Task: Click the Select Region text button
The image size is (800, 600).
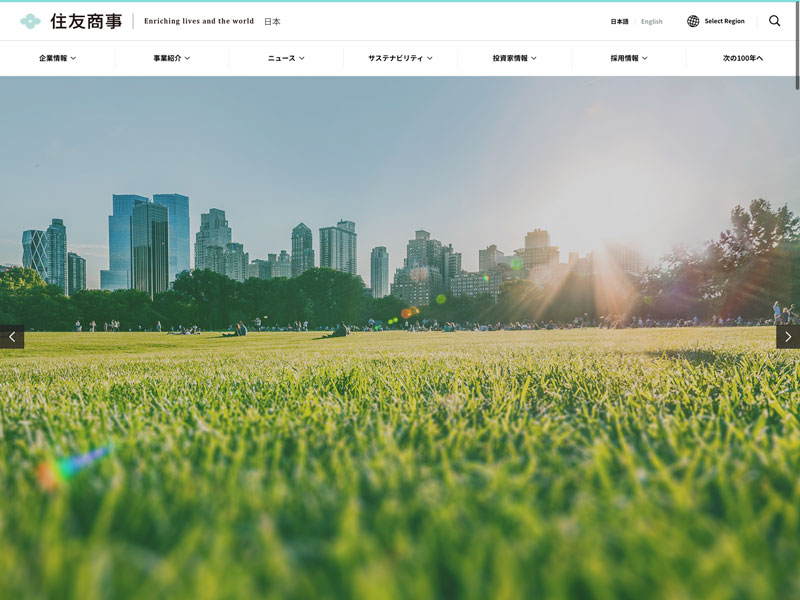Action: (x=724, y=21)
